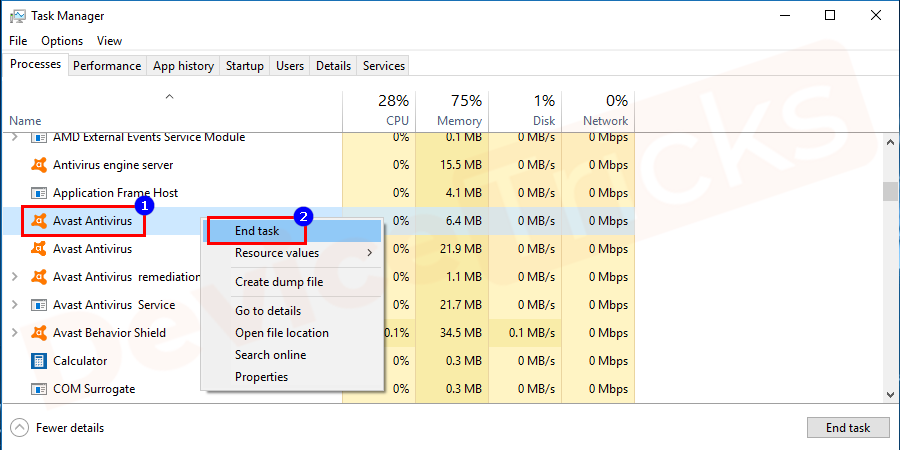This screenshot has width=900, height=450.
Task: Click the scrollbar up arrow
Action: [x=890, y=142]
